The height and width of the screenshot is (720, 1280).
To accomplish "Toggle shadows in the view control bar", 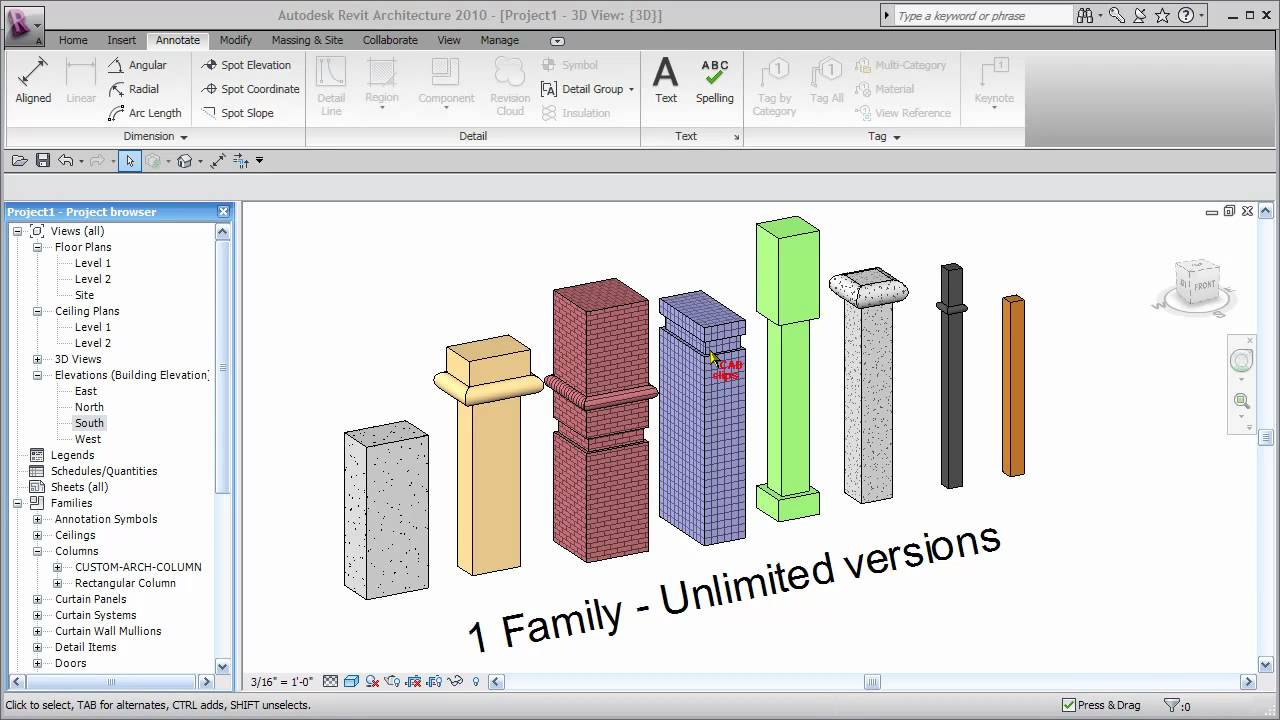I will [373, 681].
